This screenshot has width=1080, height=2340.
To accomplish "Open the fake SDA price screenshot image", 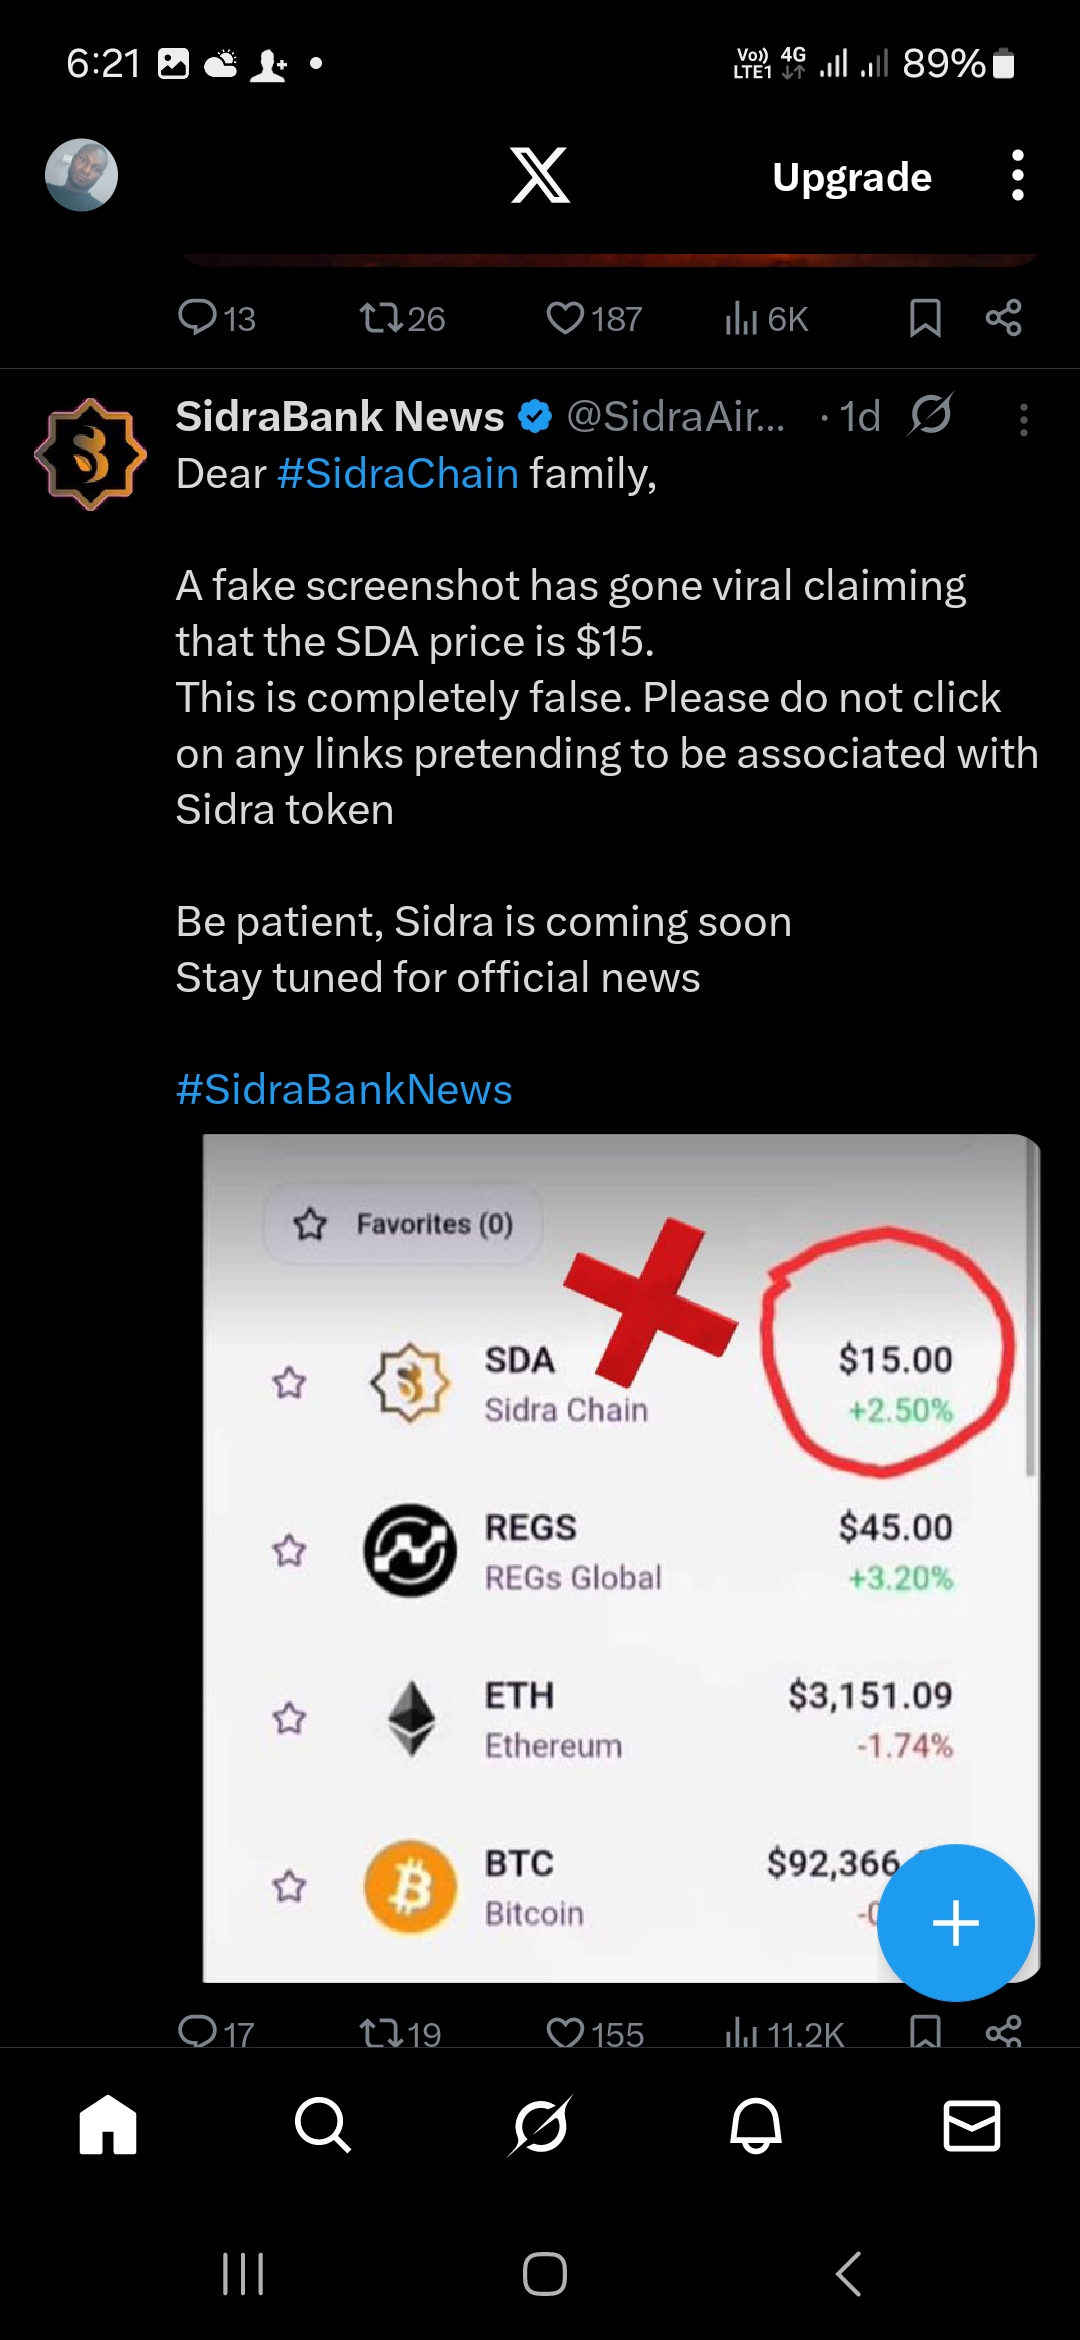I will 620,1557.
